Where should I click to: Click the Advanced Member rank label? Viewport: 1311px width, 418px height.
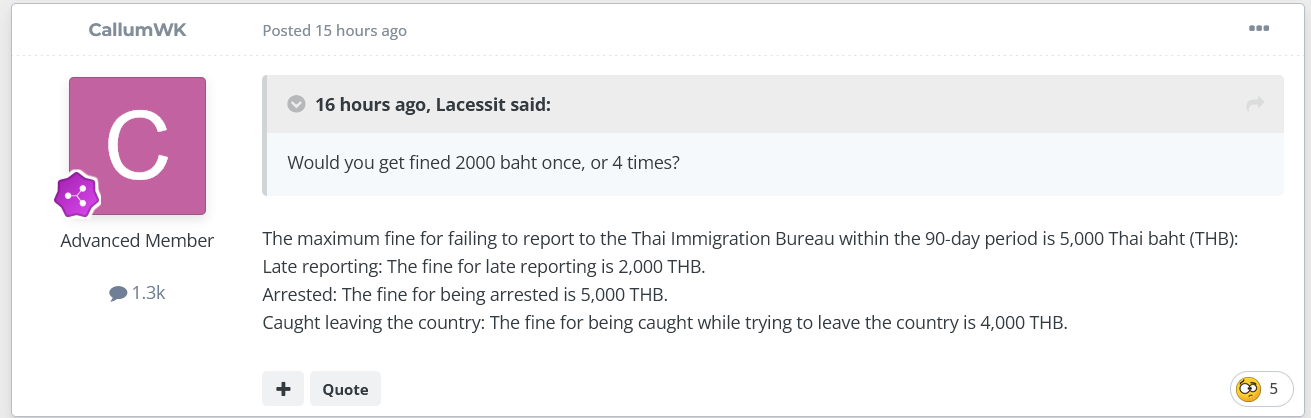tap(137, 241)
